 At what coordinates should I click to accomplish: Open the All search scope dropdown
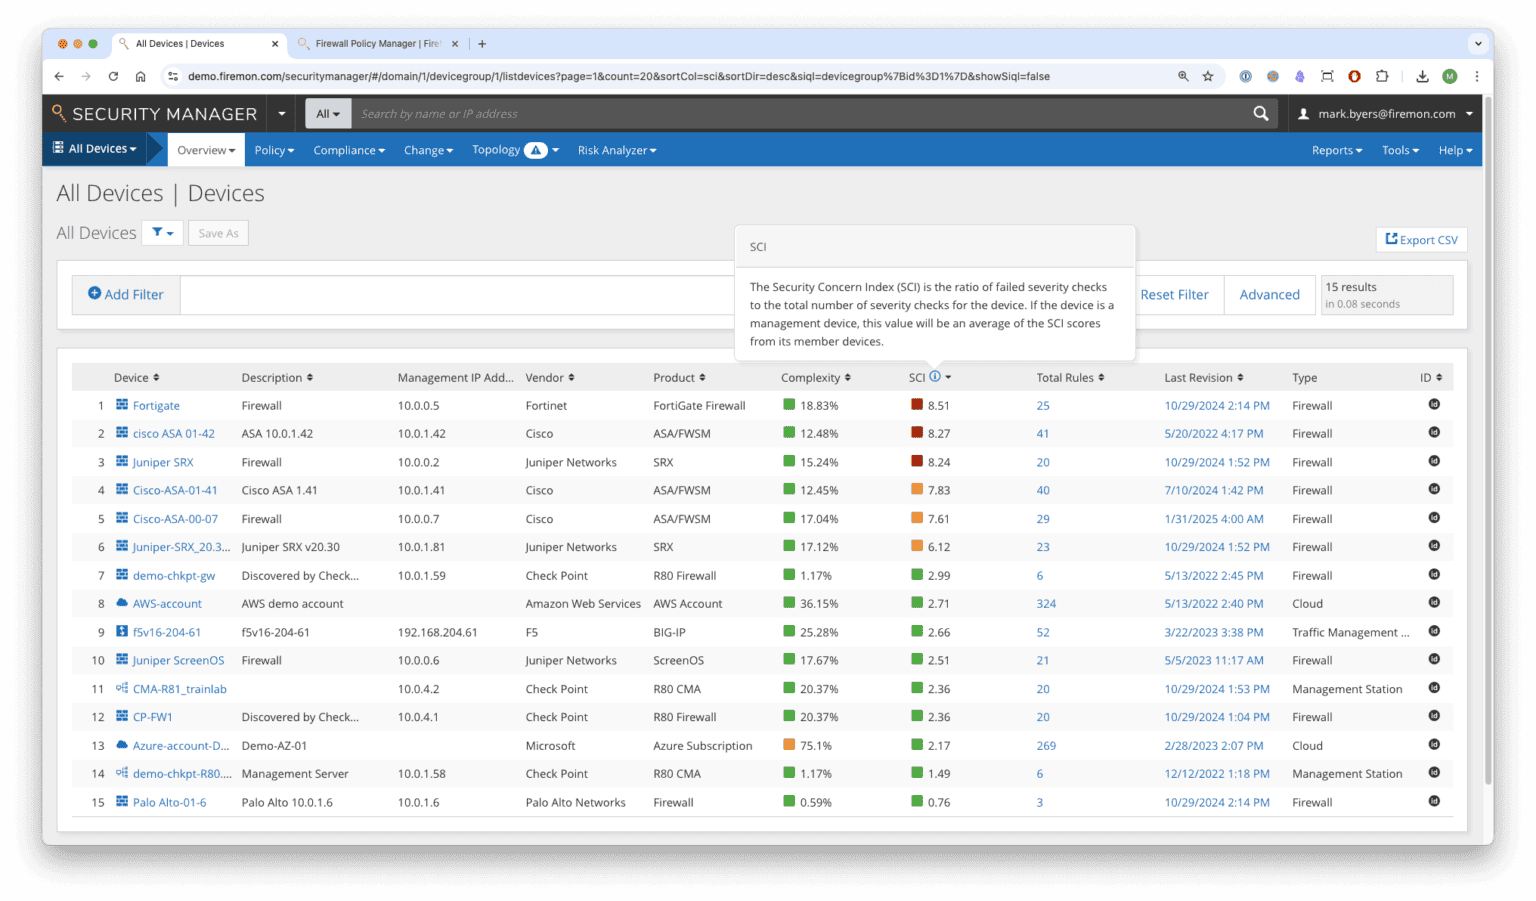click(x=328, y=113)
